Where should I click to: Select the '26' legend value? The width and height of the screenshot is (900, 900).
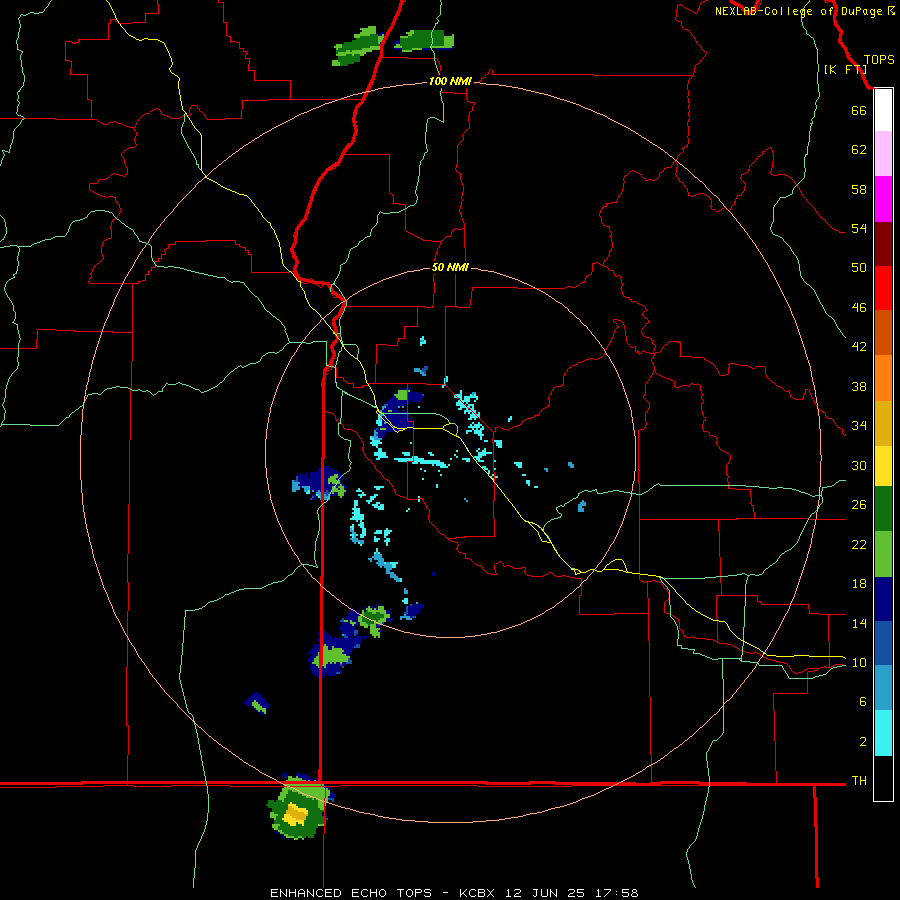tap(859, 505)
